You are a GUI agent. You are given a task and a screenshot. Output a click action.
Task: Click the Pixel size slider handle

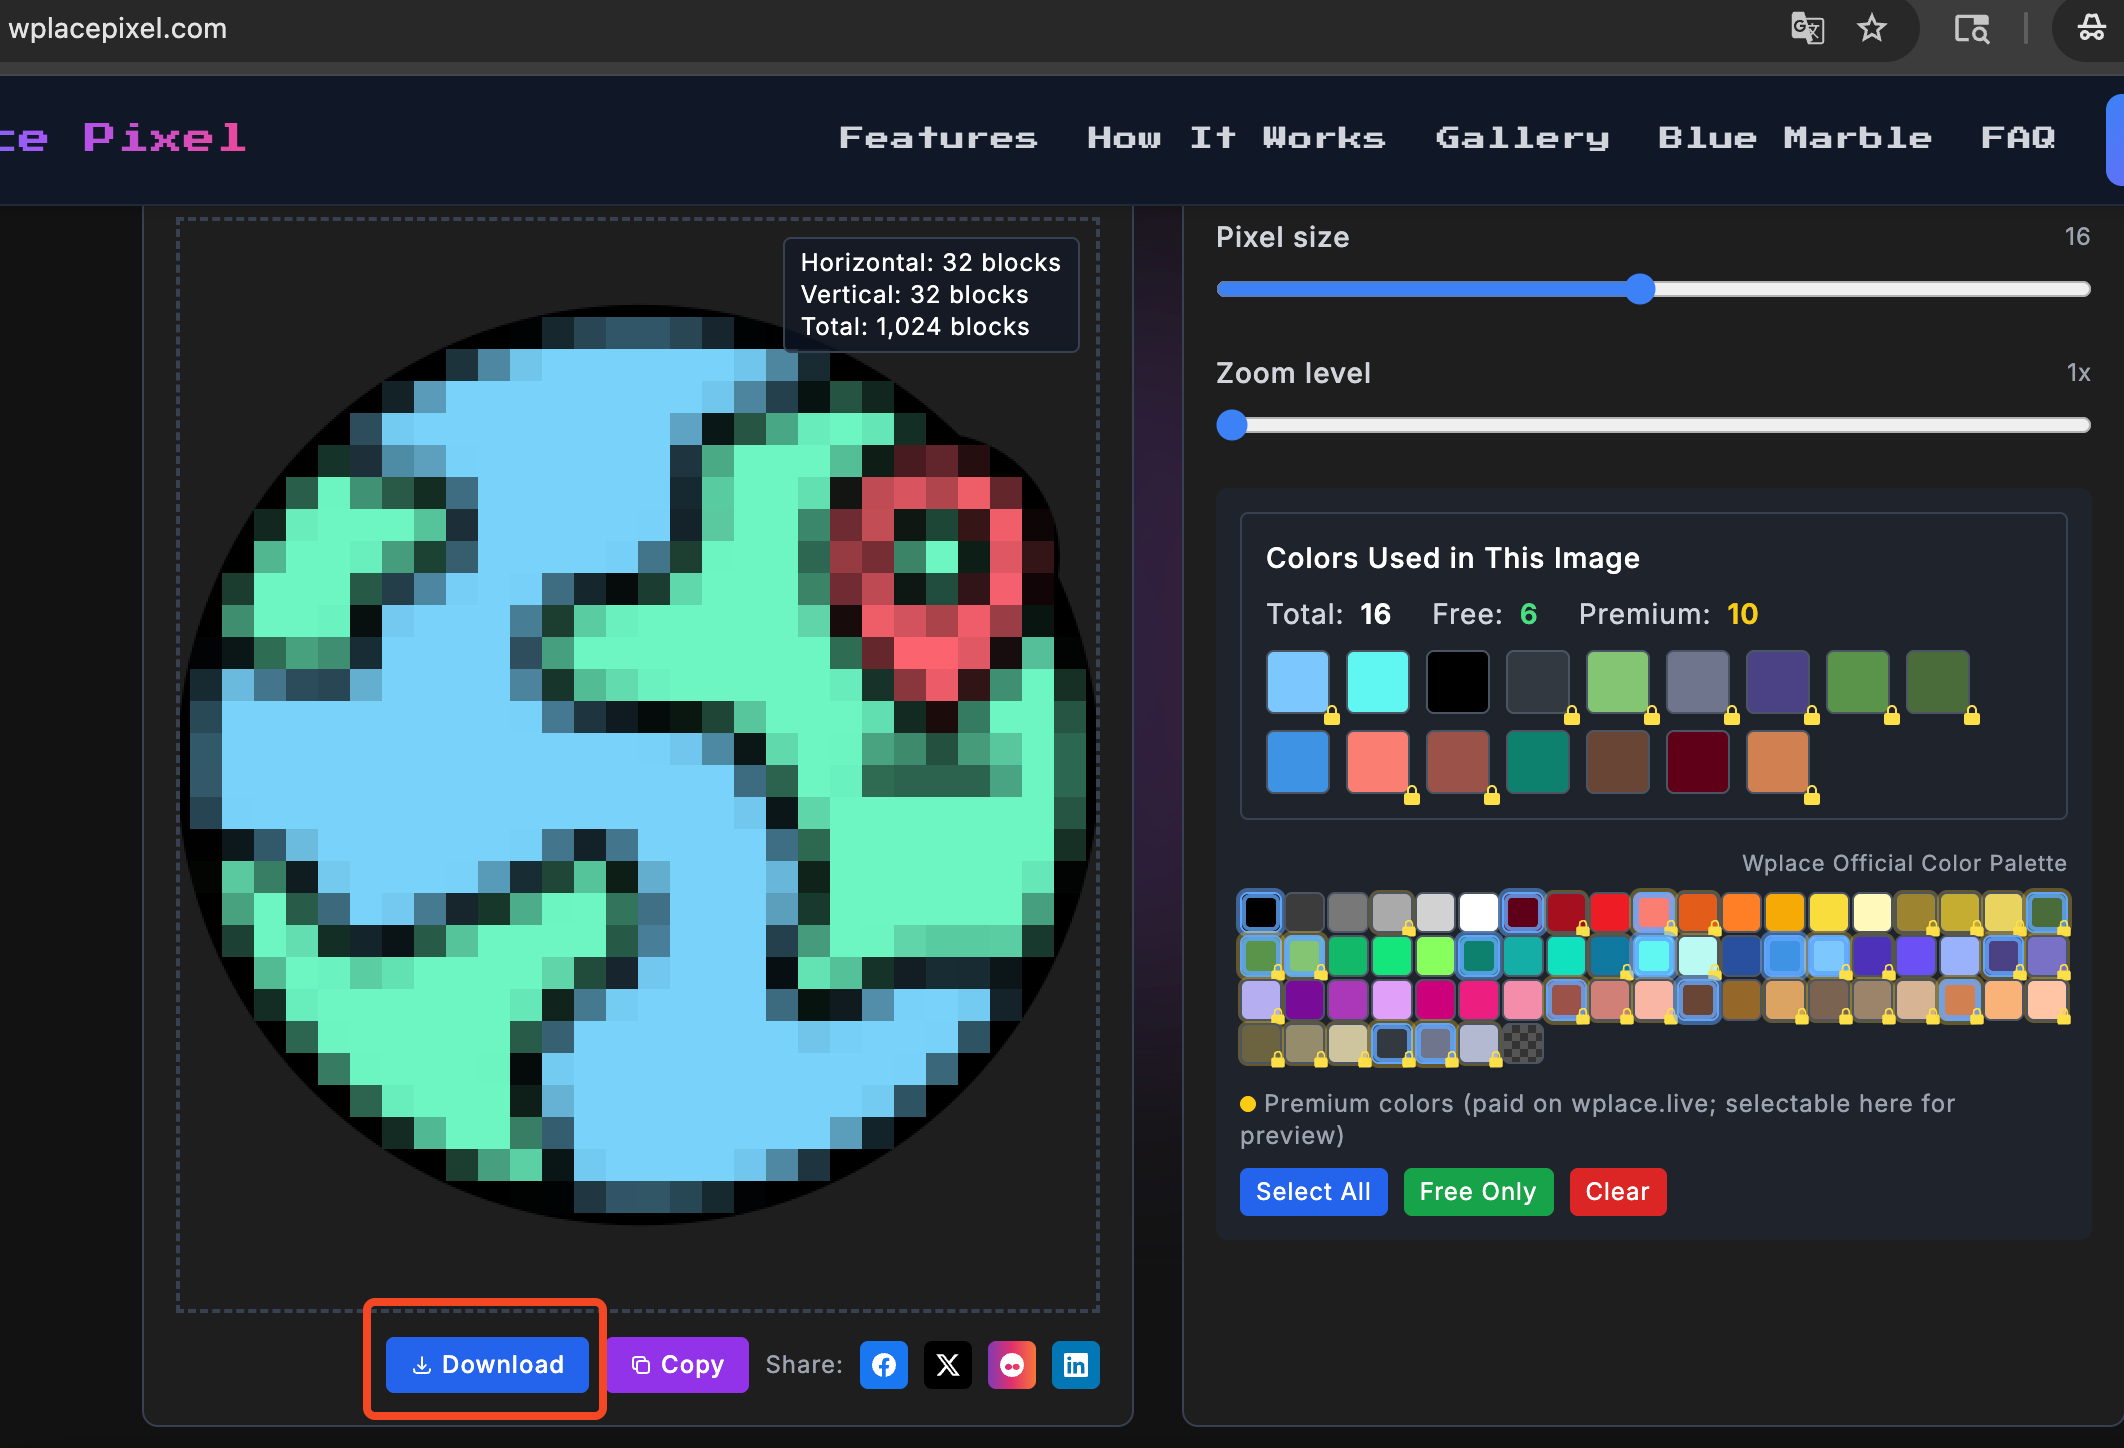click(x=1640, y=289)
